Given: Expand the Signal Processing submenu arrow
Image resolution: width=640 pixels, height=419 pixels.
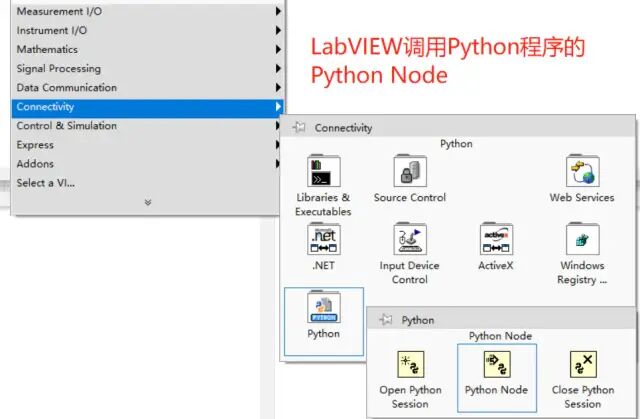Looking at the screenshot, I should click(x=278, y=68).
